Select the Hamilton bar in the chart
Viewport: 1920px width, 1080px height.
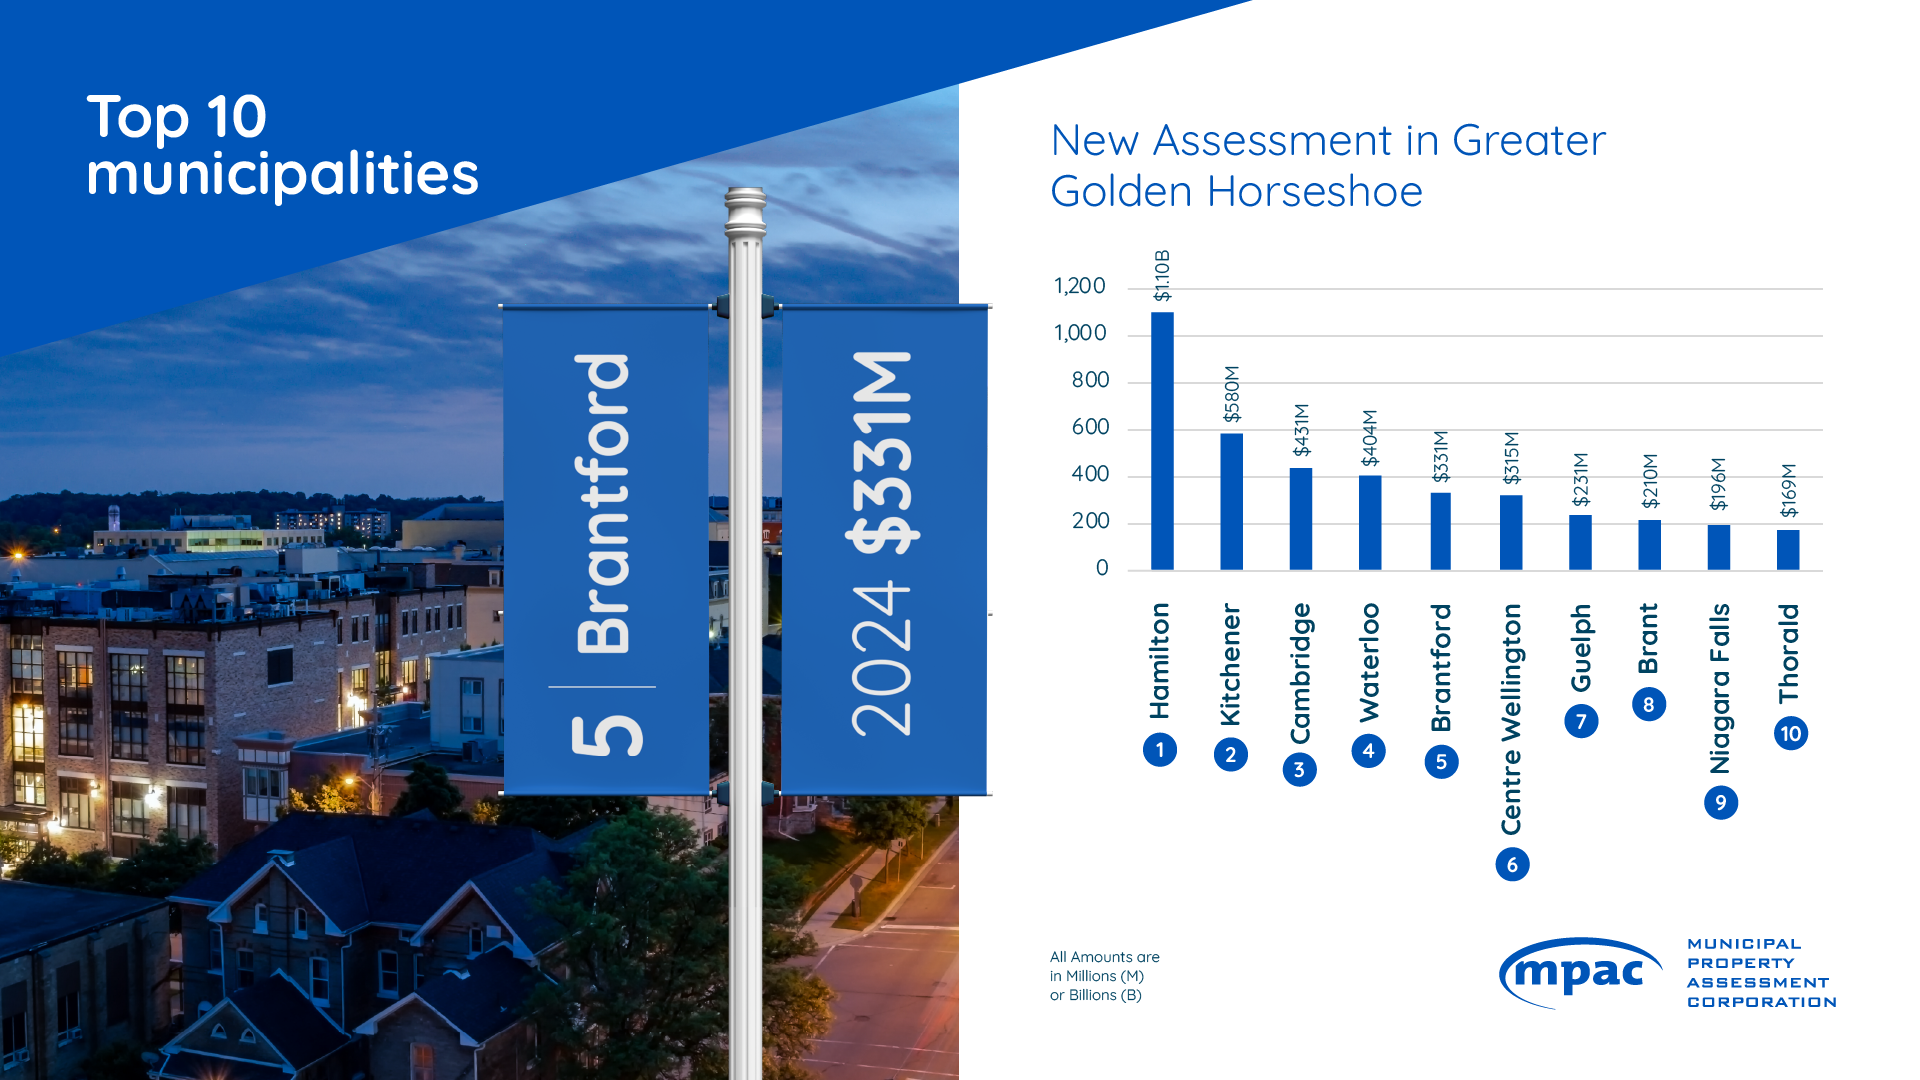click(x=1162, y=441)
